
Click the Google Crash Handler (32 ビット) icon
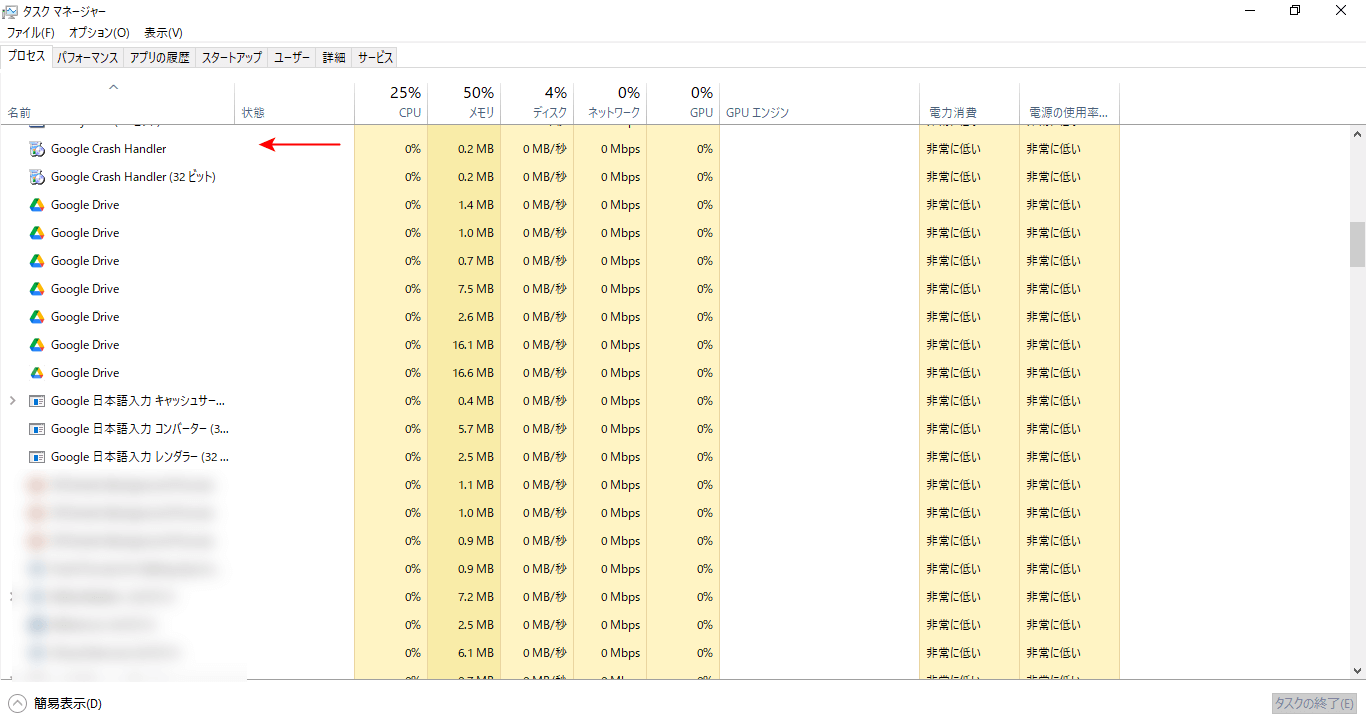point(37,177)
